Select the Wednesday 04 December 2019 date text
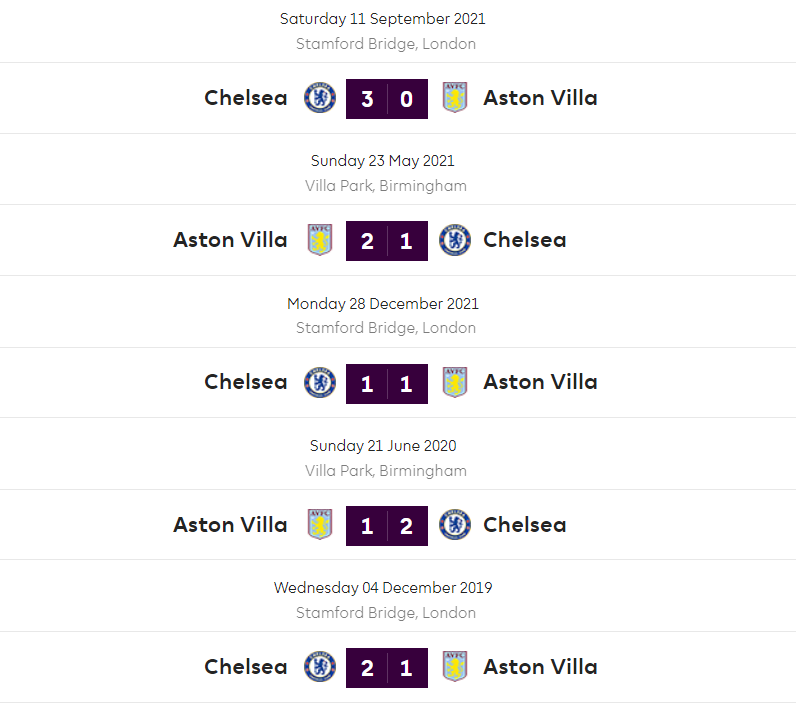Viewport: 796px width, 706px height. [x=383, y=588]
